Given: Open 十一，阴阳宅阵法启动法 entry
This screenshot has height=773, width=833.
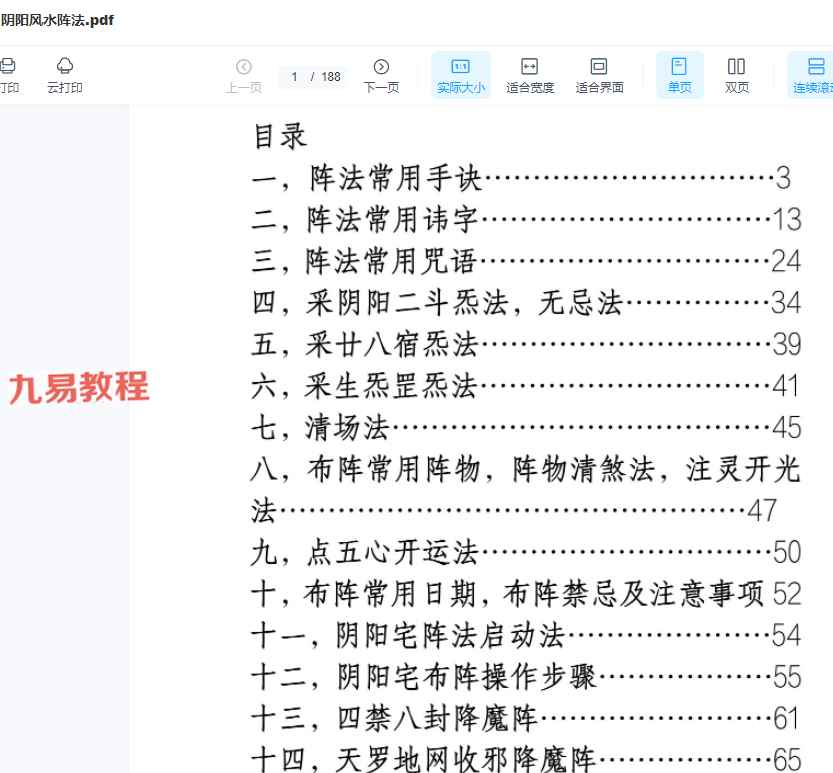Looking at the screenshot, I should click(x=408, y=634).
